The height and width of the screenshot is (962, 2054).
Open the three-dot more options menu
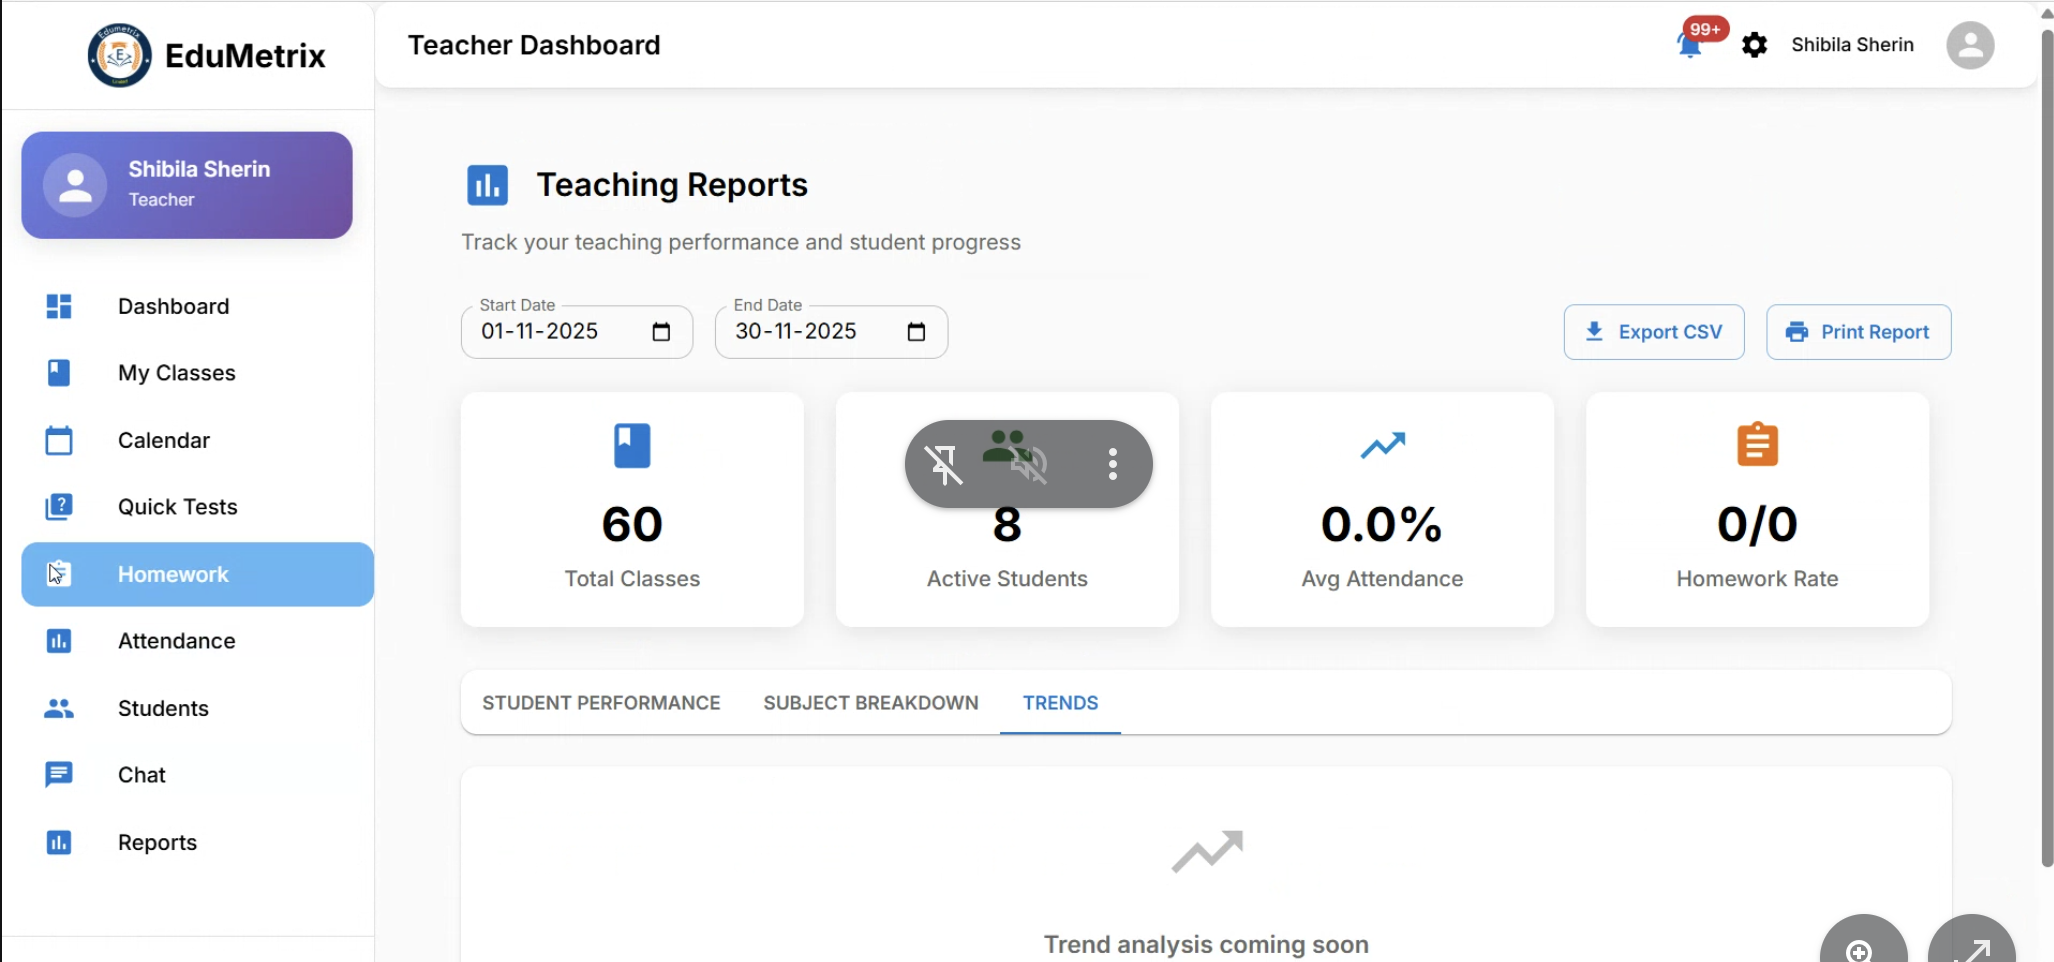coord(1112,464)
